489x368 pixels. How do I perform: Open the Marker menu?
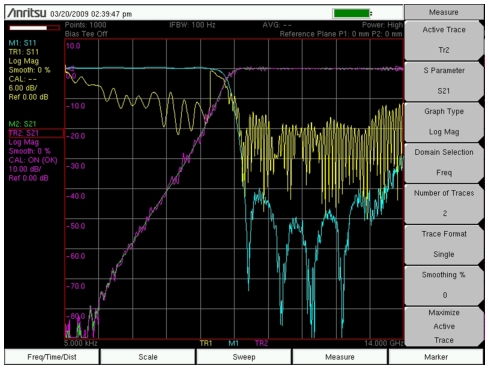click(436, 357)
